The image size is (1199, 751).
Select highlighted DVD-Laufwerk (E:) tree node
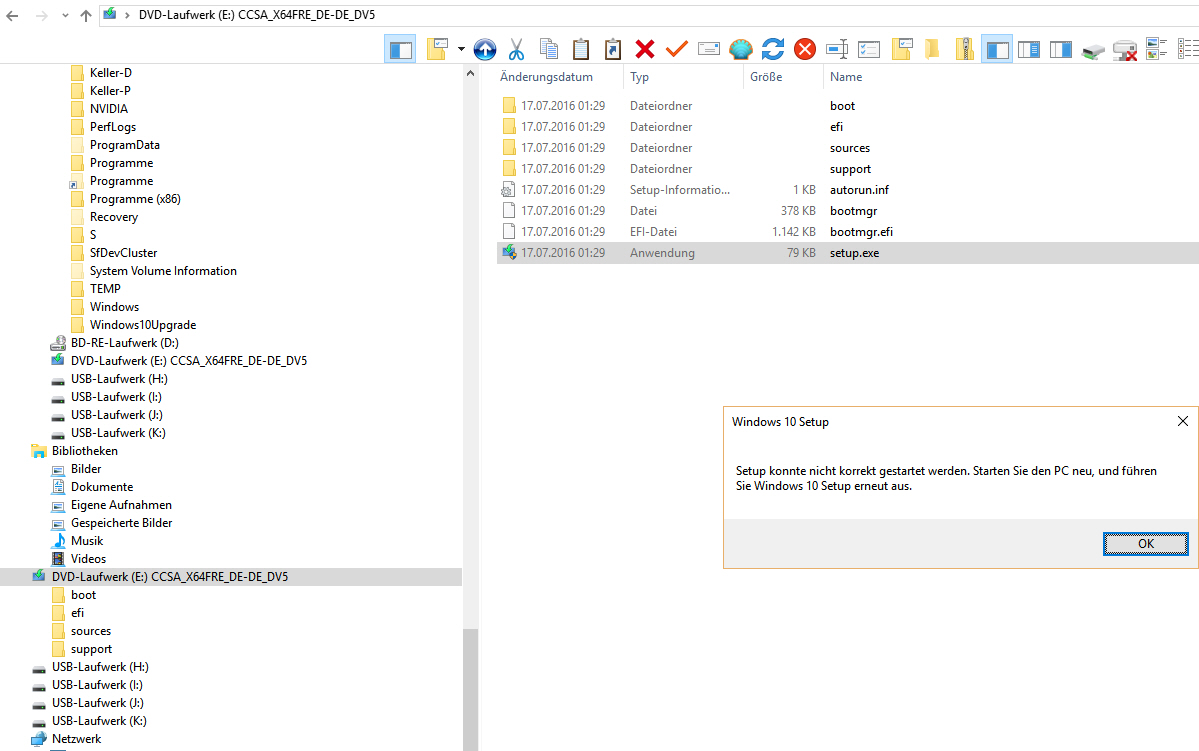[231, 577]
